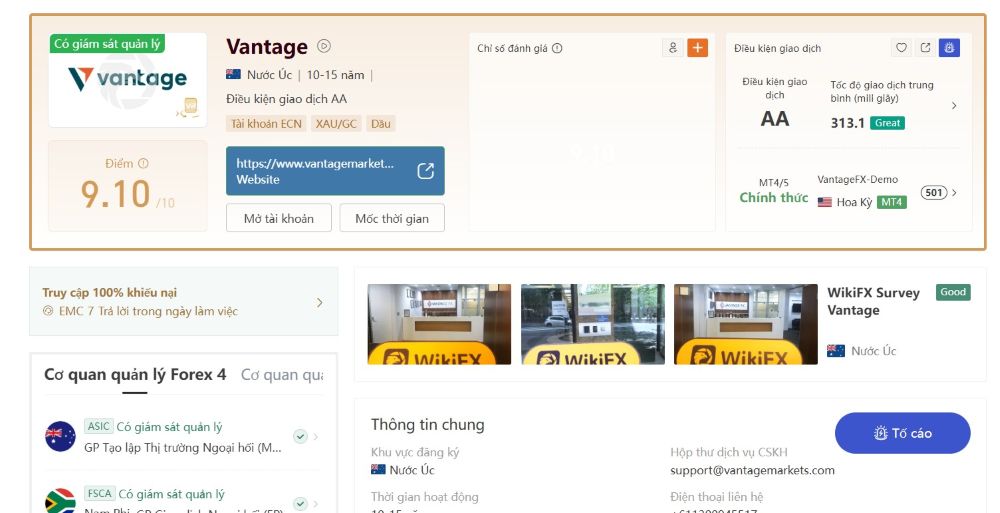Click the external link icon on the website button

point(425,171)
